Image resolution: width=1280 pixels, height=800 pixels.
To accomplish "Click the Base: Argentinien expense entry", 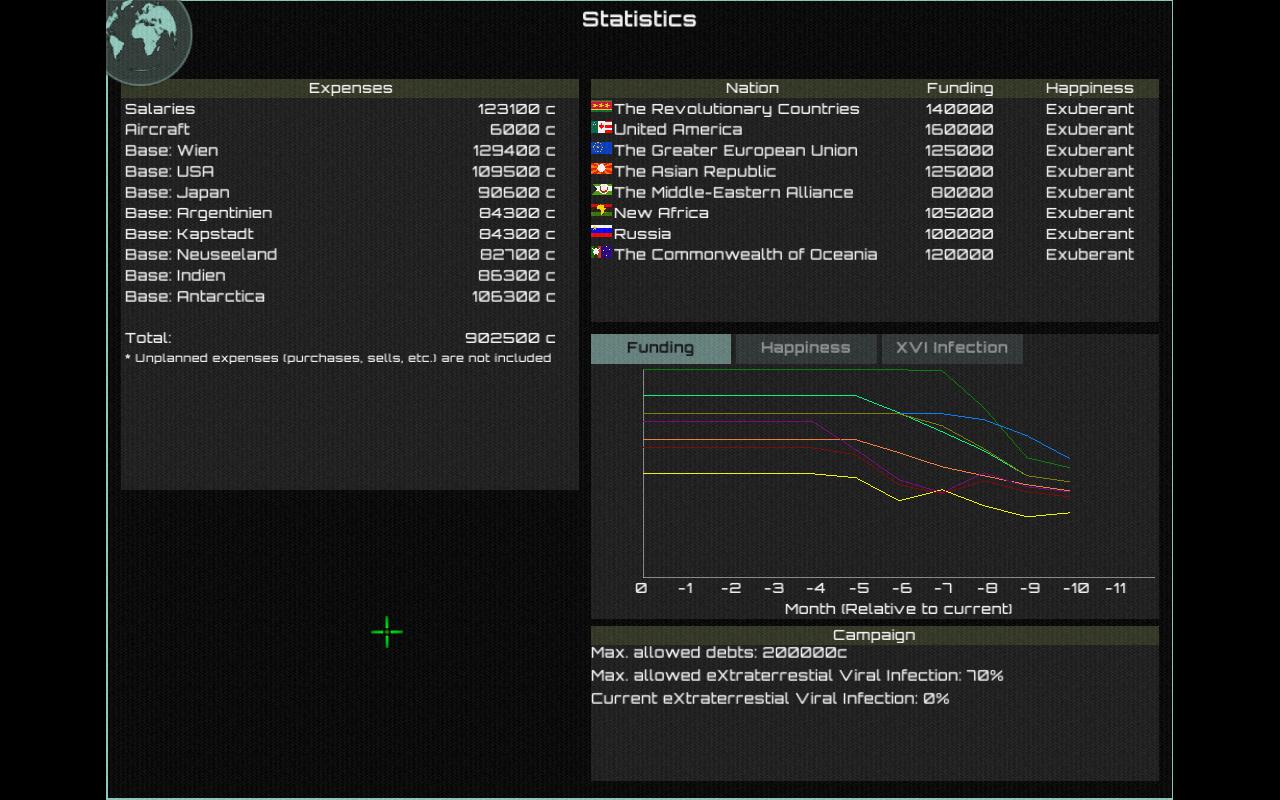I will pyautogui.click(x=340, y=212).
